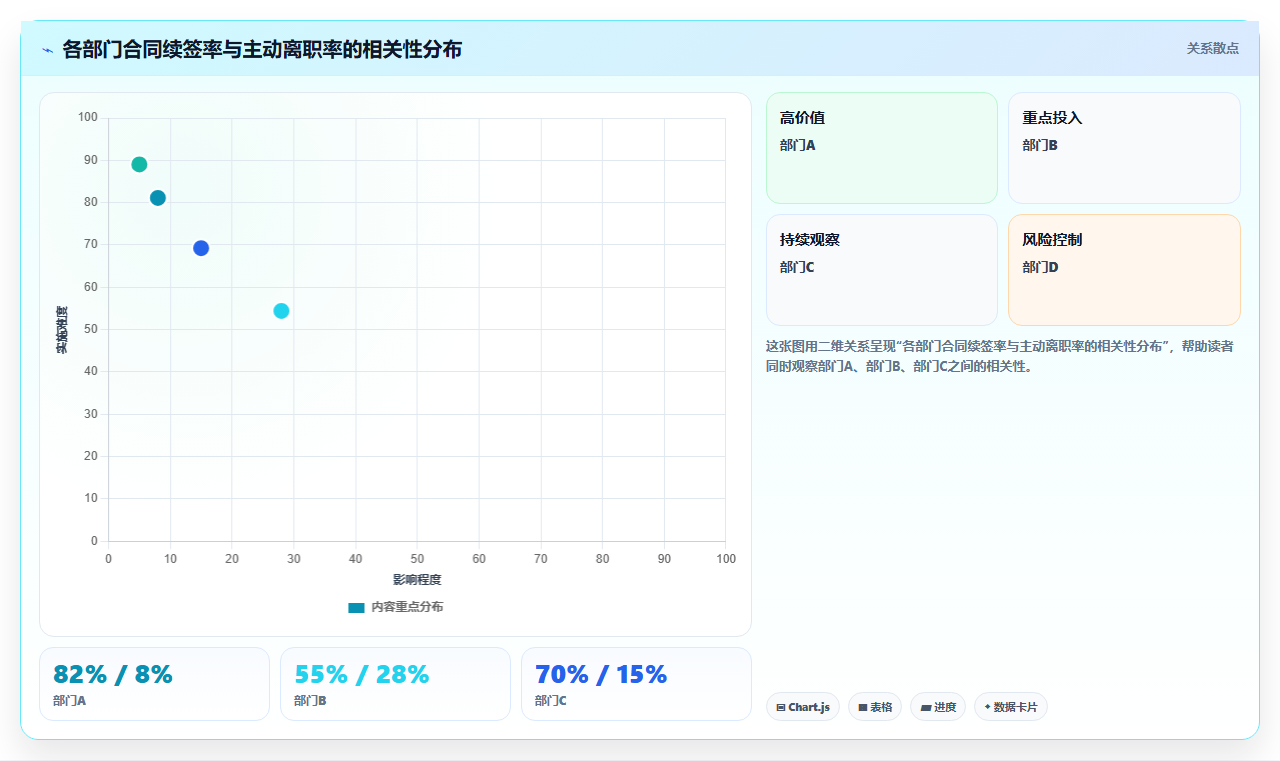Select the teal scatter point near 81
Image resolution: width=1280 pixels, height=761 pixels.
[x=158, y=198]
